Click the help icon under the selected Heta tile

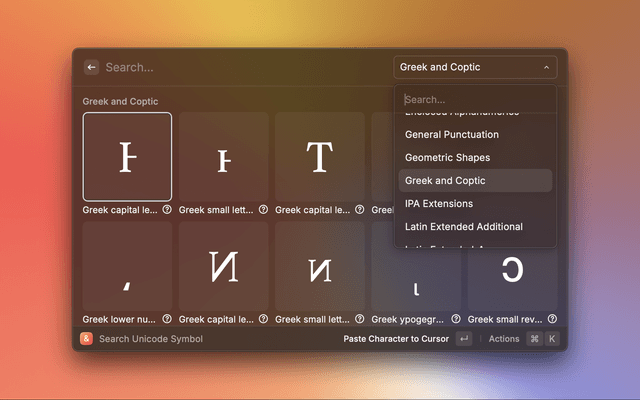[x=167, y=210]
